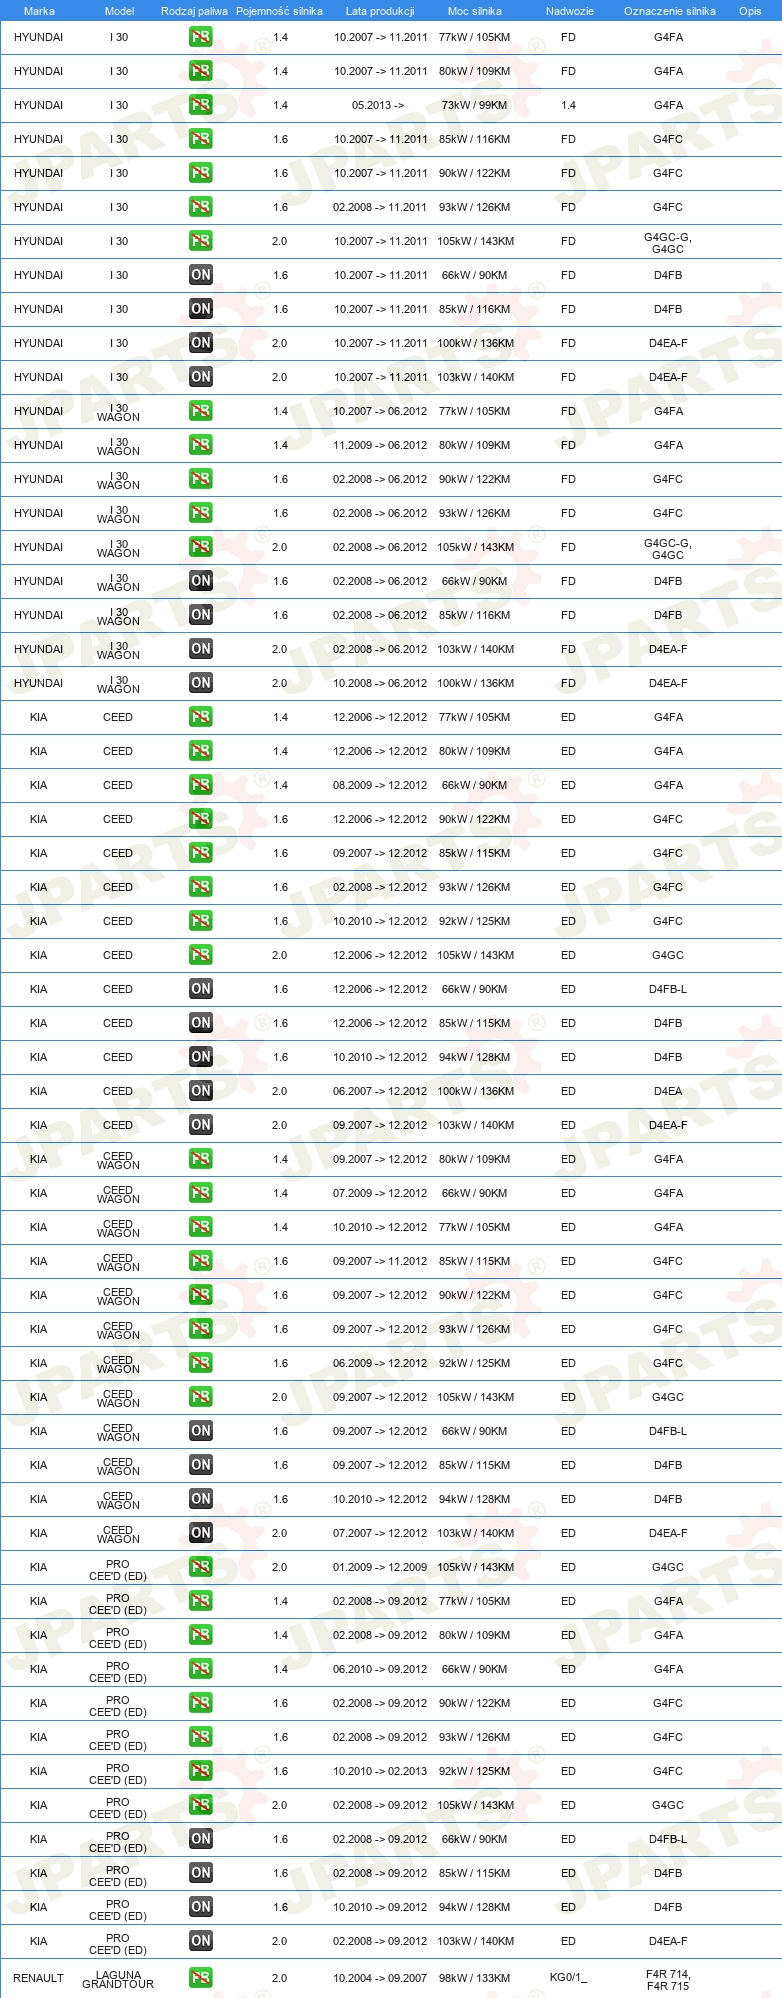Screen dimensions: 782x1998
Task: Click the Opis column header
Action: pos(750,11)
